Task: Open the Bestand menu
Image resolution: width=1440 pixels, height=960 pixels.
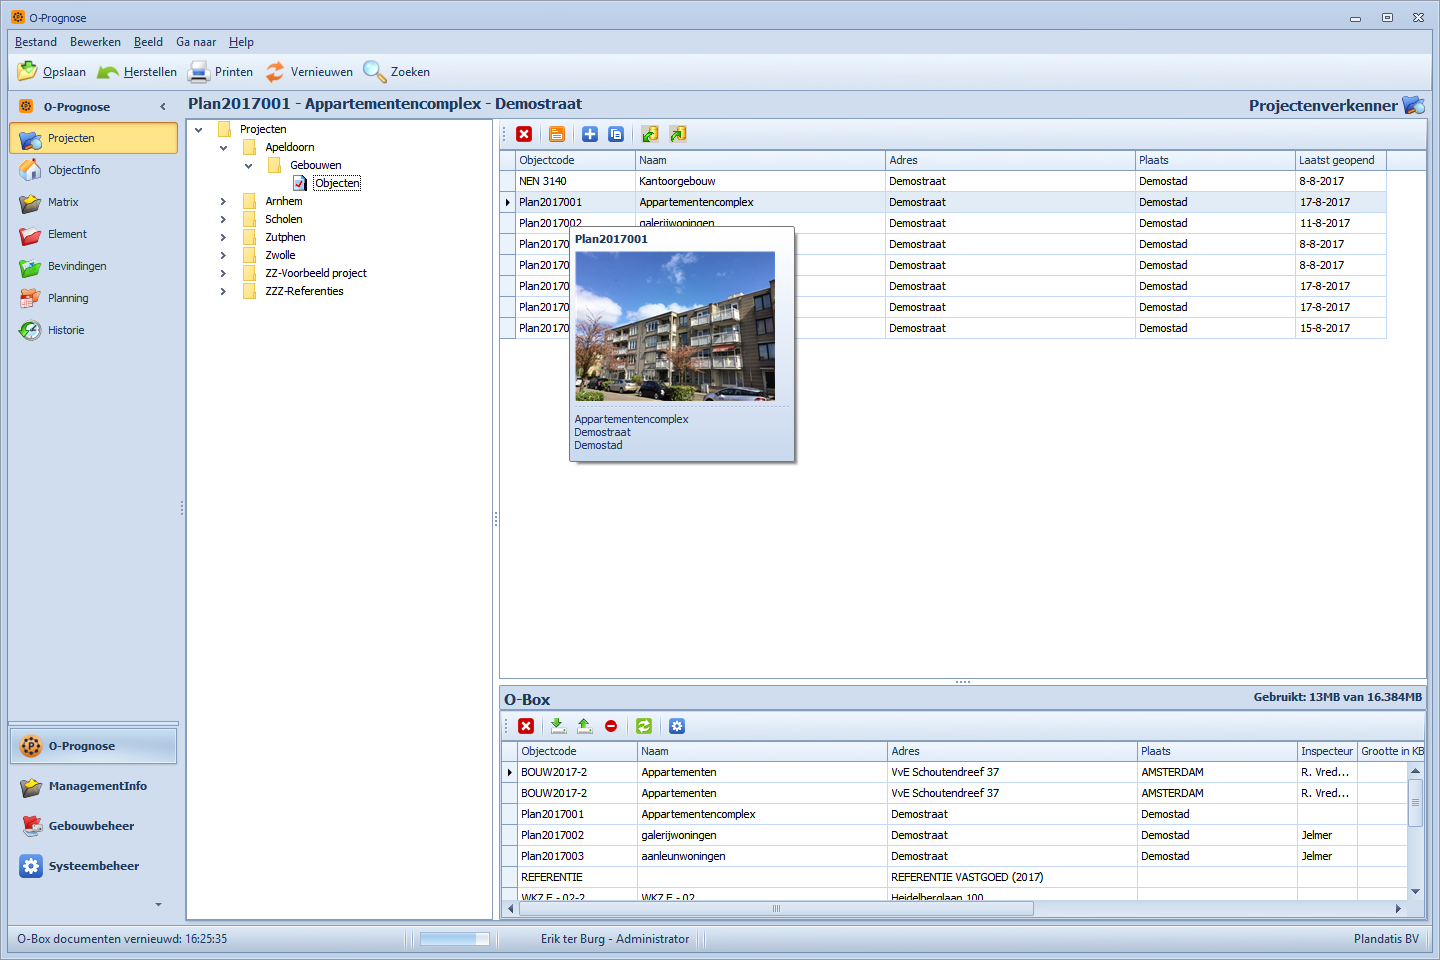Action: coord(36,42)
